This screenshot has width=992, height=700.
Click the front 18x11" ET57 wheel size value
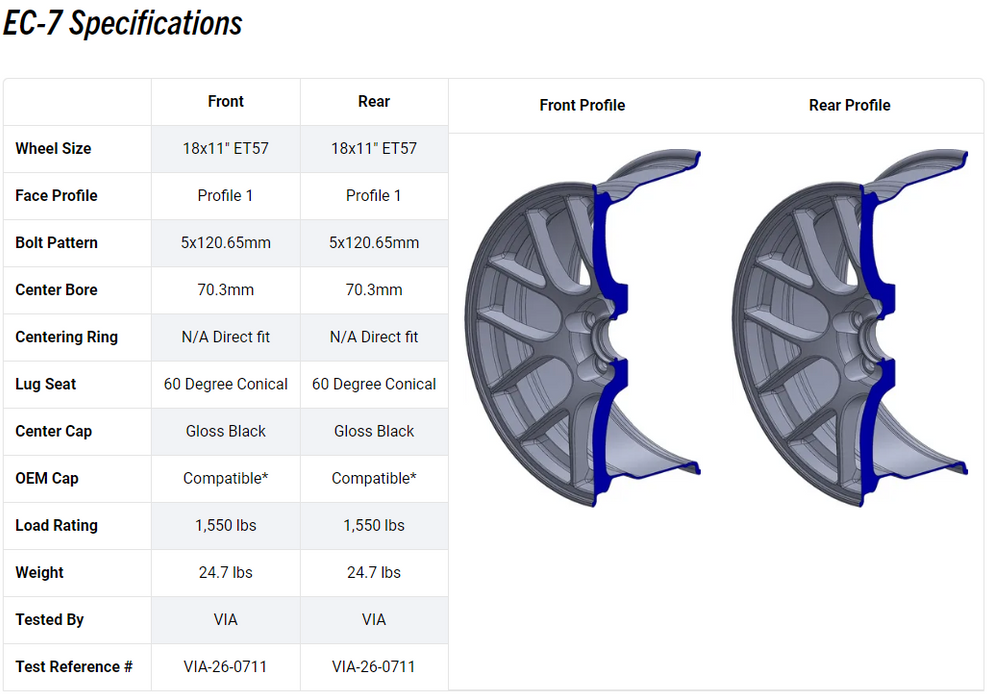pyautogui.click(x=226, y=148)
